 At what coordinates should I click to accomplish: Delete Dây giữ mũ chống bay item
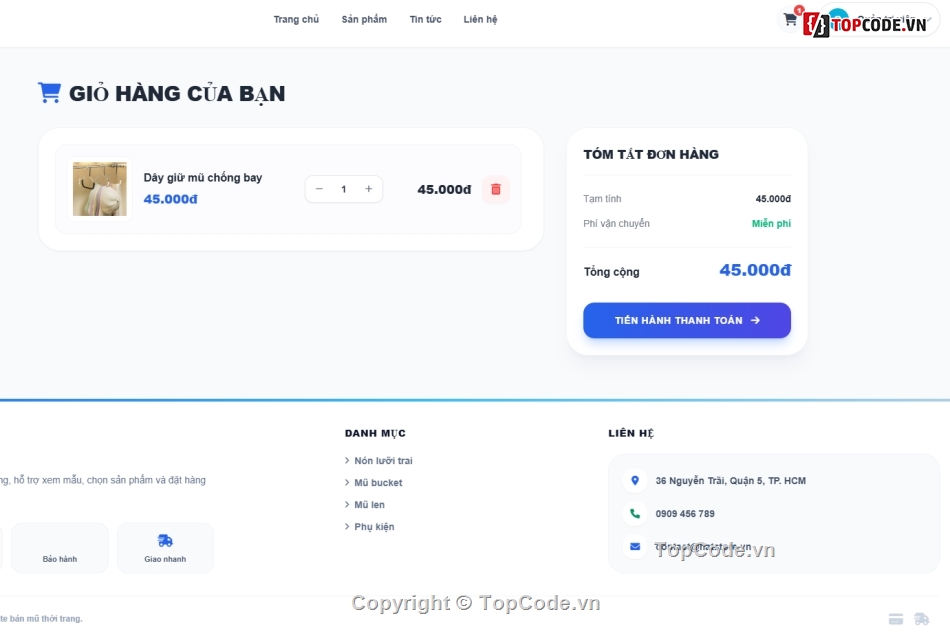point(496,189)
